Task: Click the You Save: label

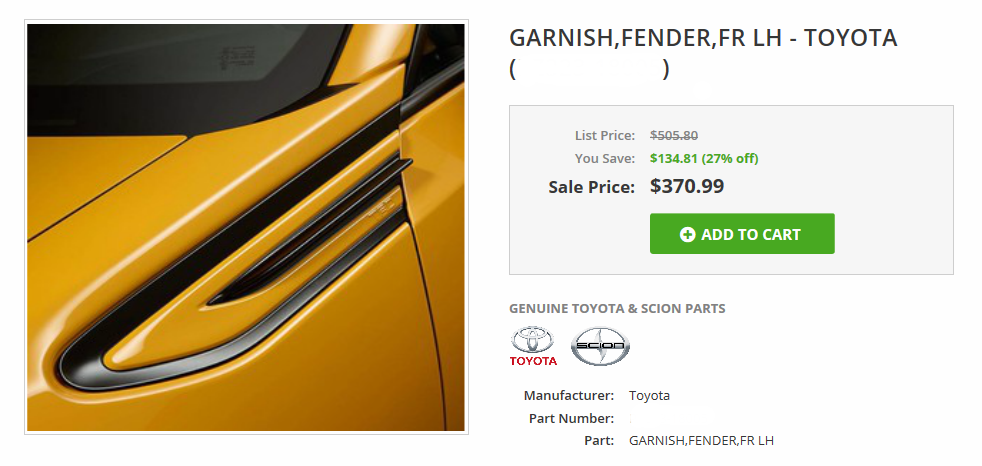Action: [604, 158]
